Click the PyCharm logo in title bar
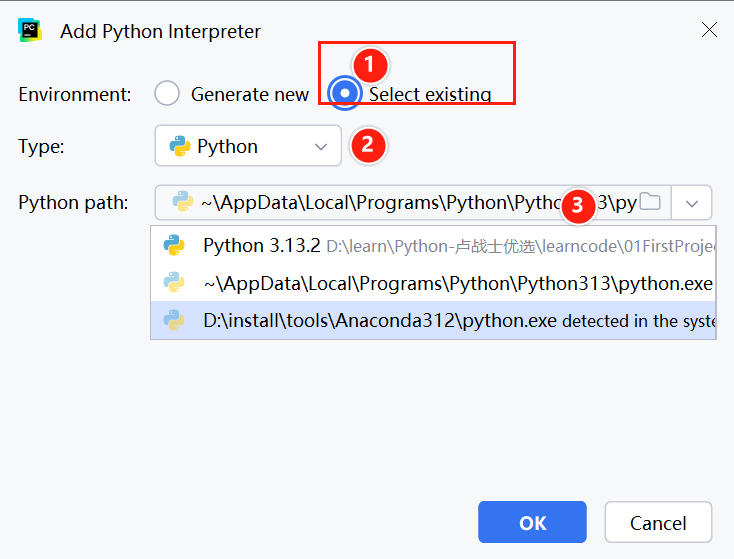Viewport: 734px width, 559px height. point(29,30)
